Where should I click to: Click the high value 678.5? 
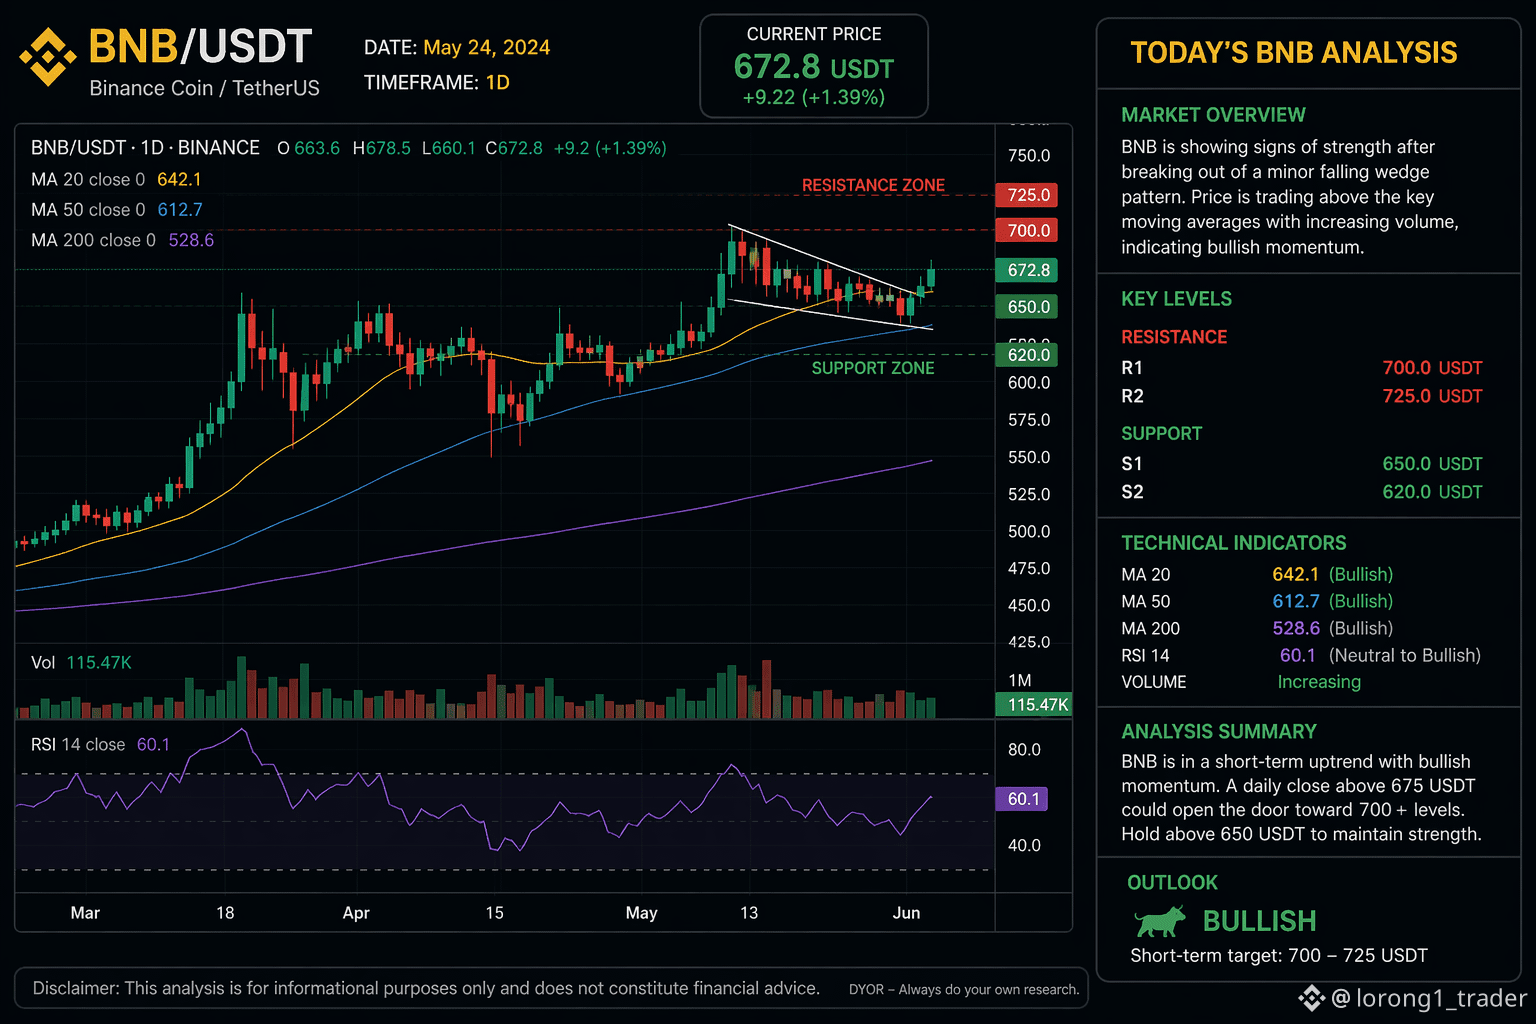tap(388, 148)
